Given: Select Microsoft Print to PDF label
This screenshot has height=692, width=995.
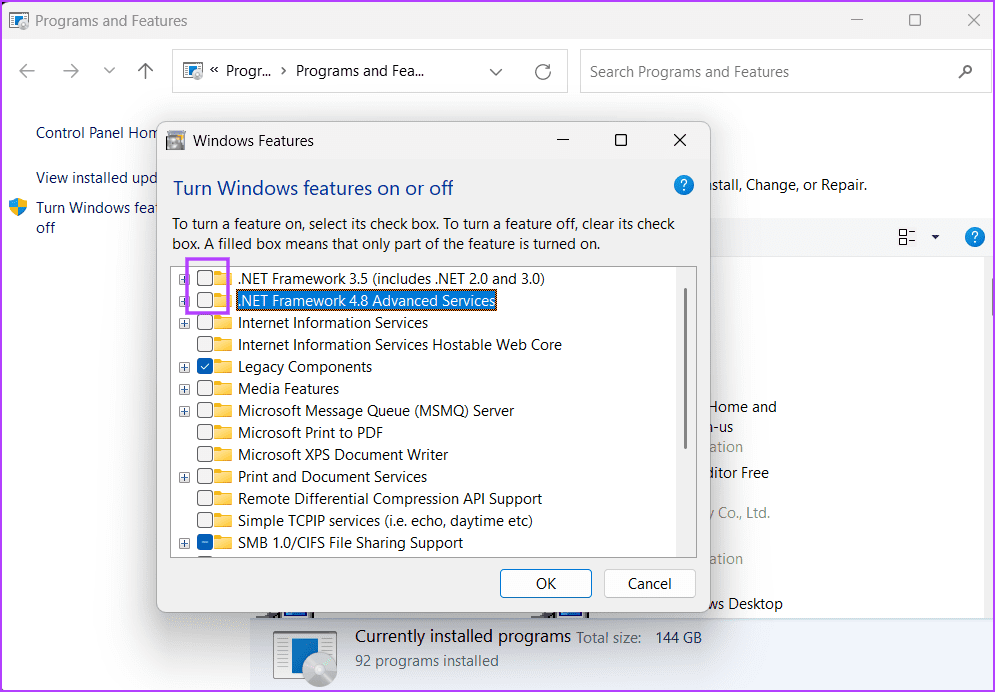Looking at the screenshot, I should tap(310, 433).
